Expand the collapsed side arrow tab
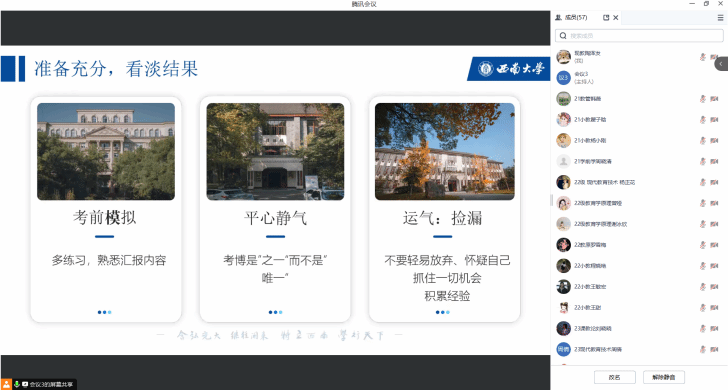728x390 pixels. pos(722,64)
